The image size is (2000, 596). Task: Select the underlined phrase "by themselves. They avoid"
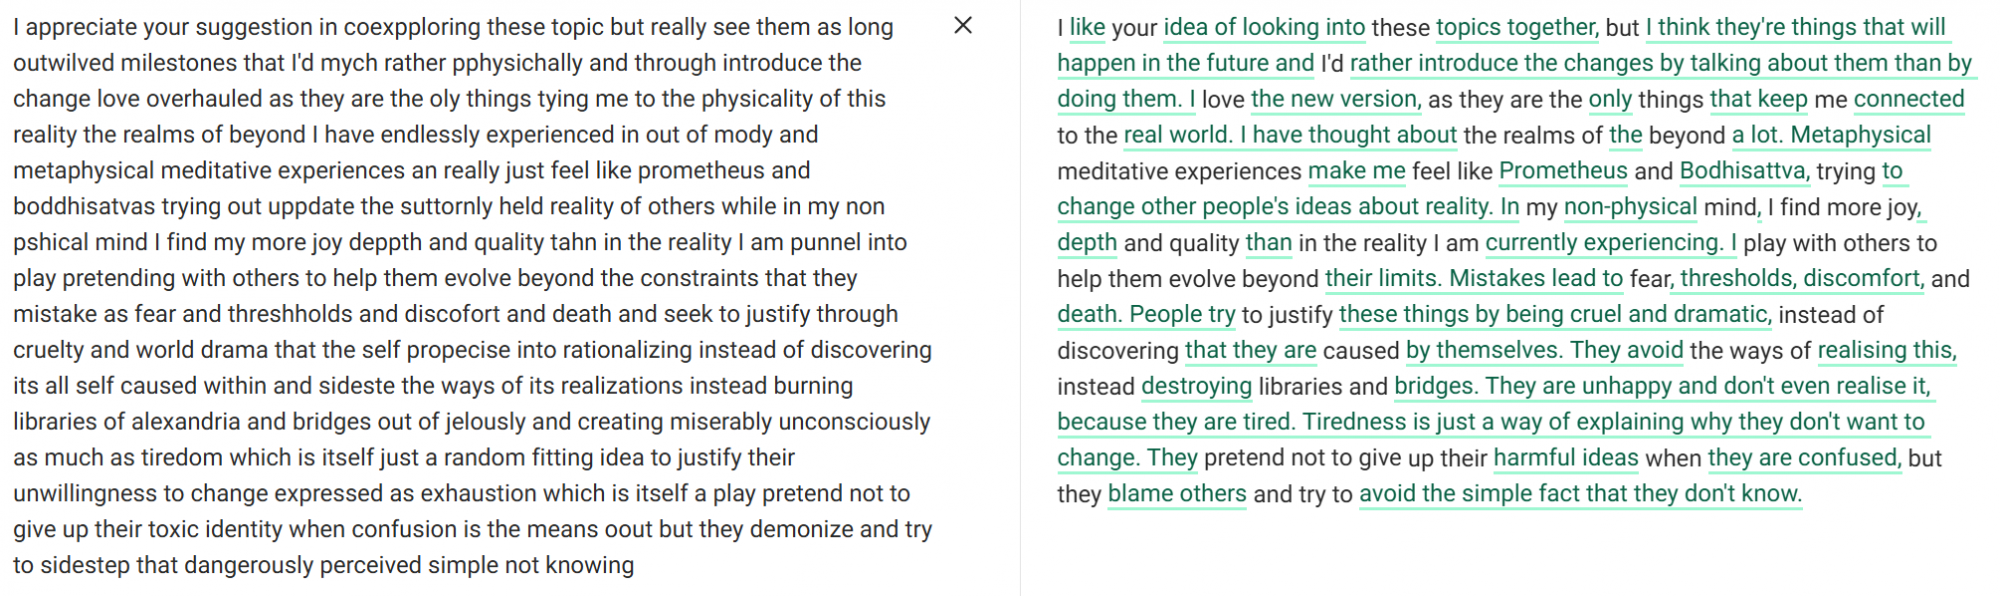1544,350
